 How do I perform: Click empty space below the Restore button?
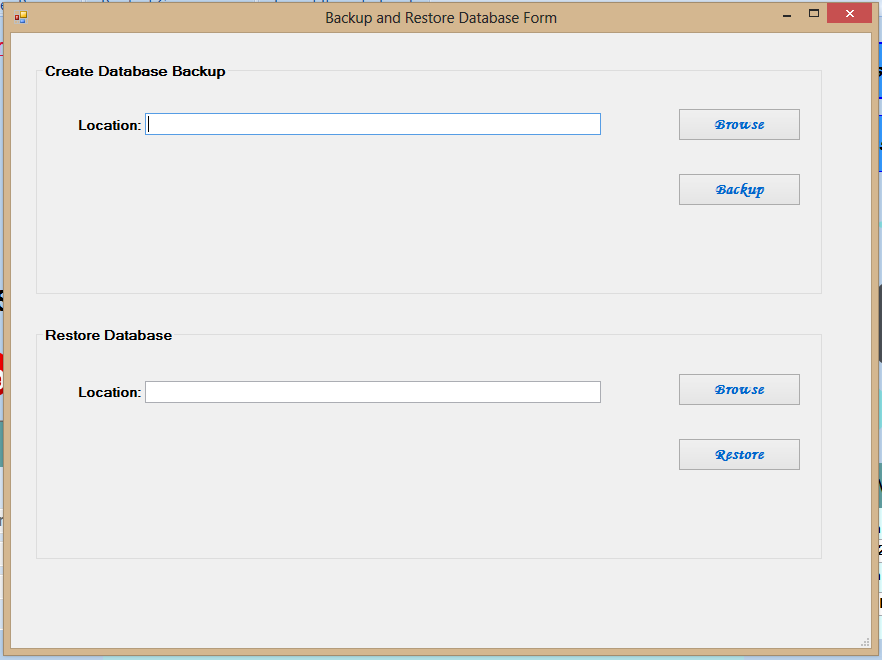[739, 512]
